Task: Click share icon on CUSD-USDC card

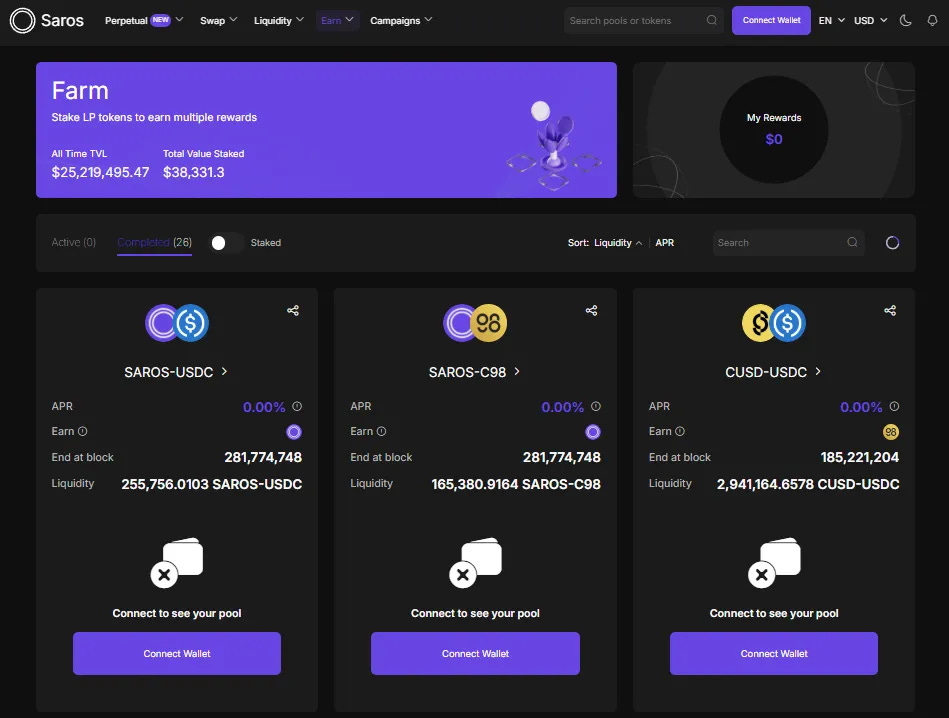Action: [890, 311]
